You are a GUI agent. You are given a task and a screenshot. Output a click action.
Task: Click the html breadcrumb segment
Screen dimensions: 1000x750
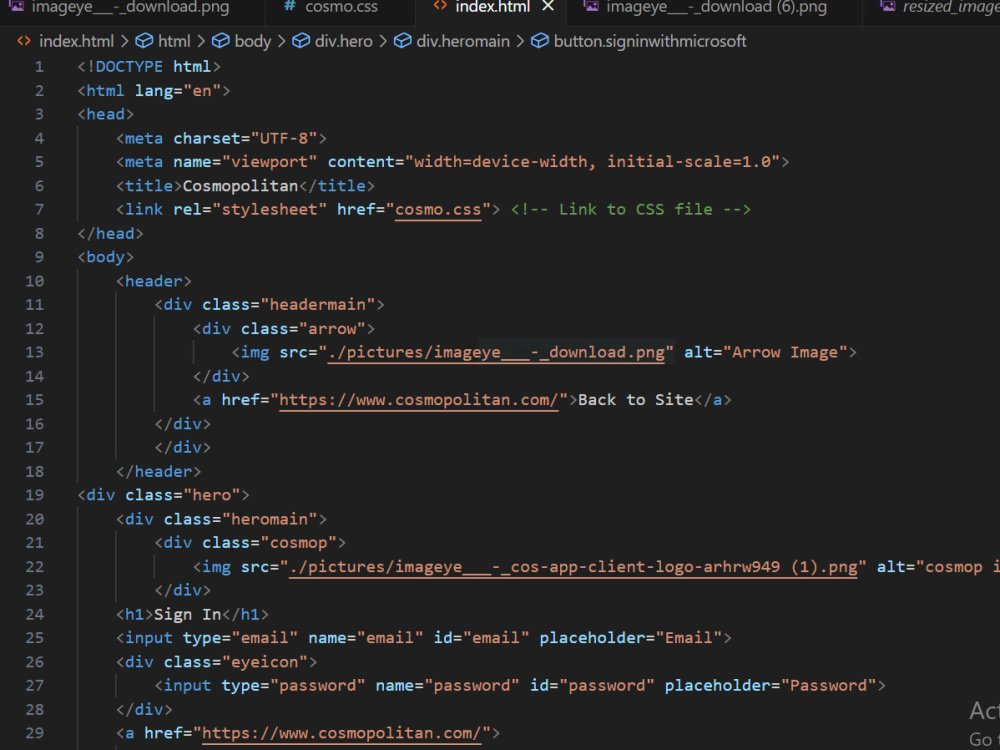174,41
